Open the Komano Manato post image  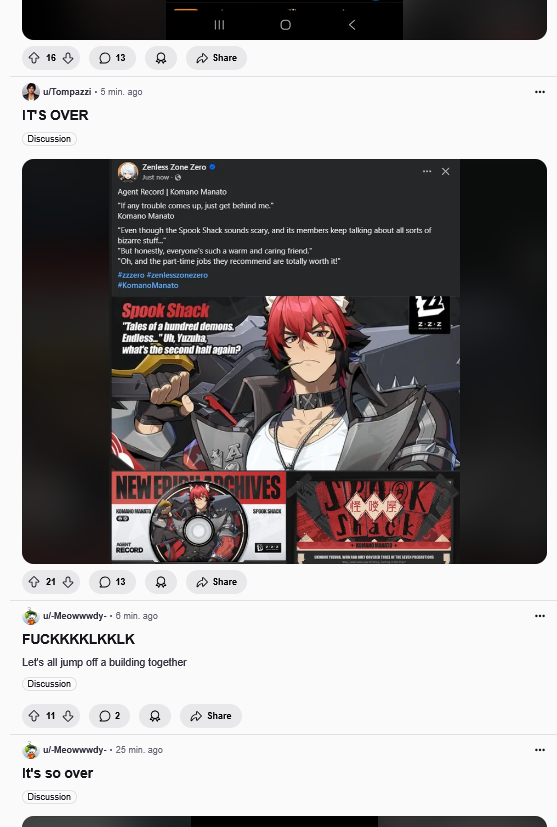click(284, 361)
